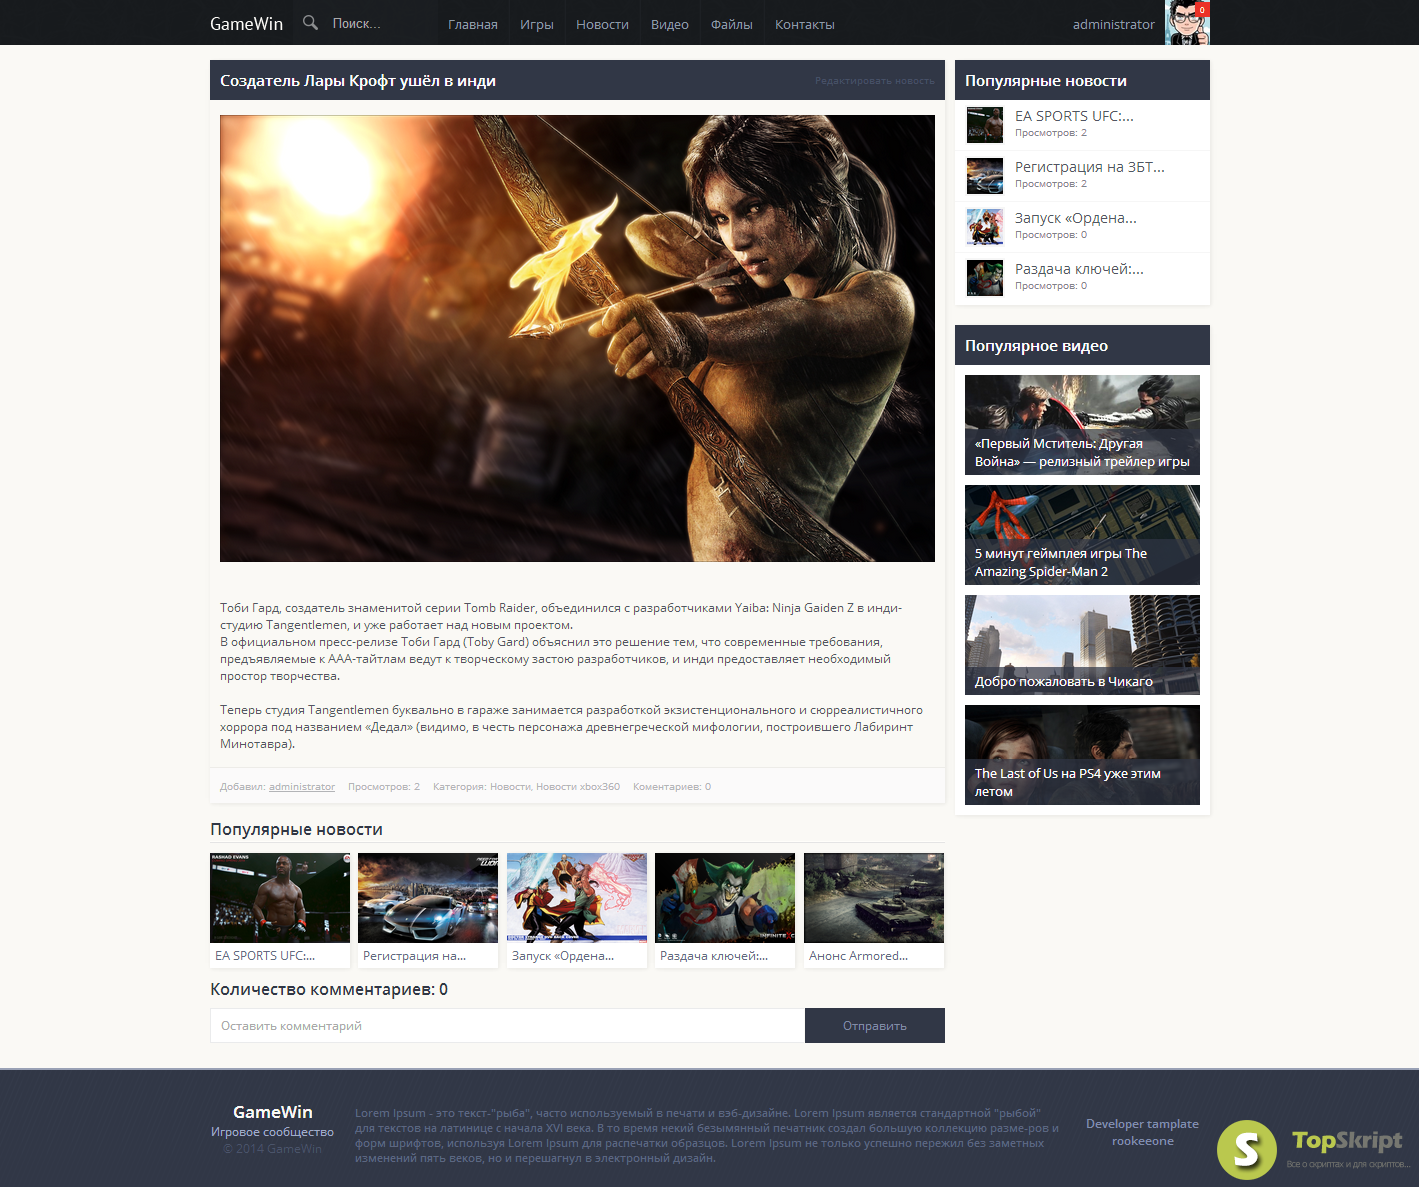Open the administrator avatar image
This screenshot has height=1187, width=1419.
(x=1187, y=22)
